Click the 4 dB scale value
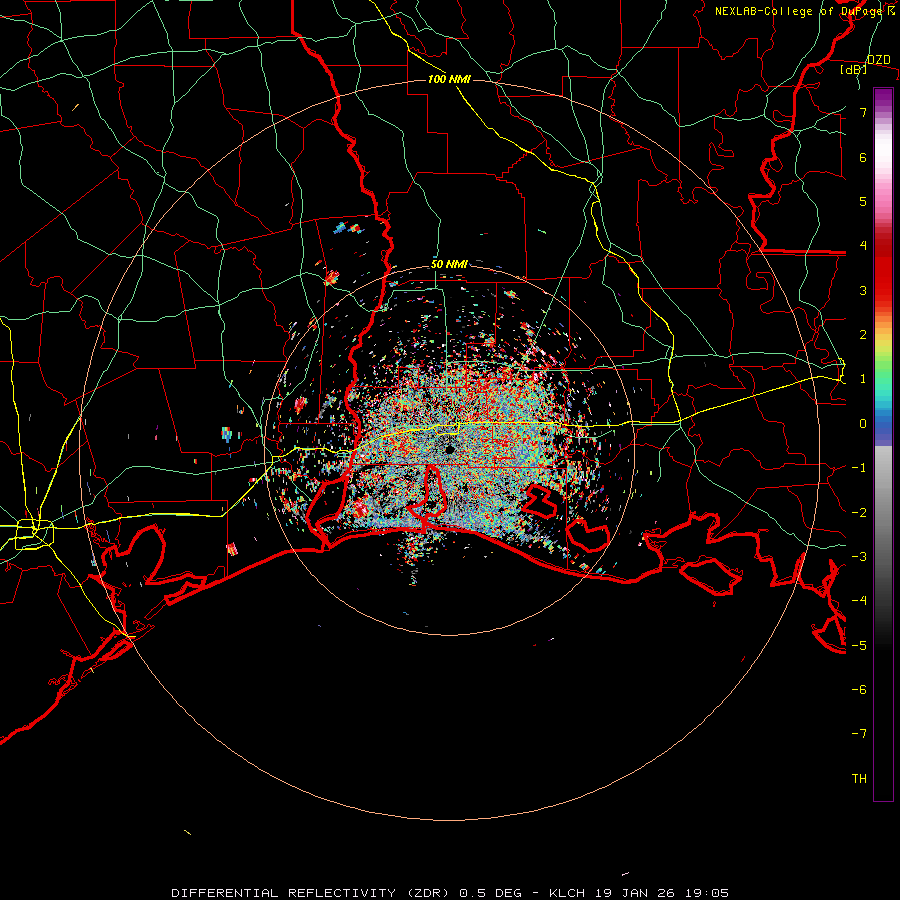 tap(863, 246)
